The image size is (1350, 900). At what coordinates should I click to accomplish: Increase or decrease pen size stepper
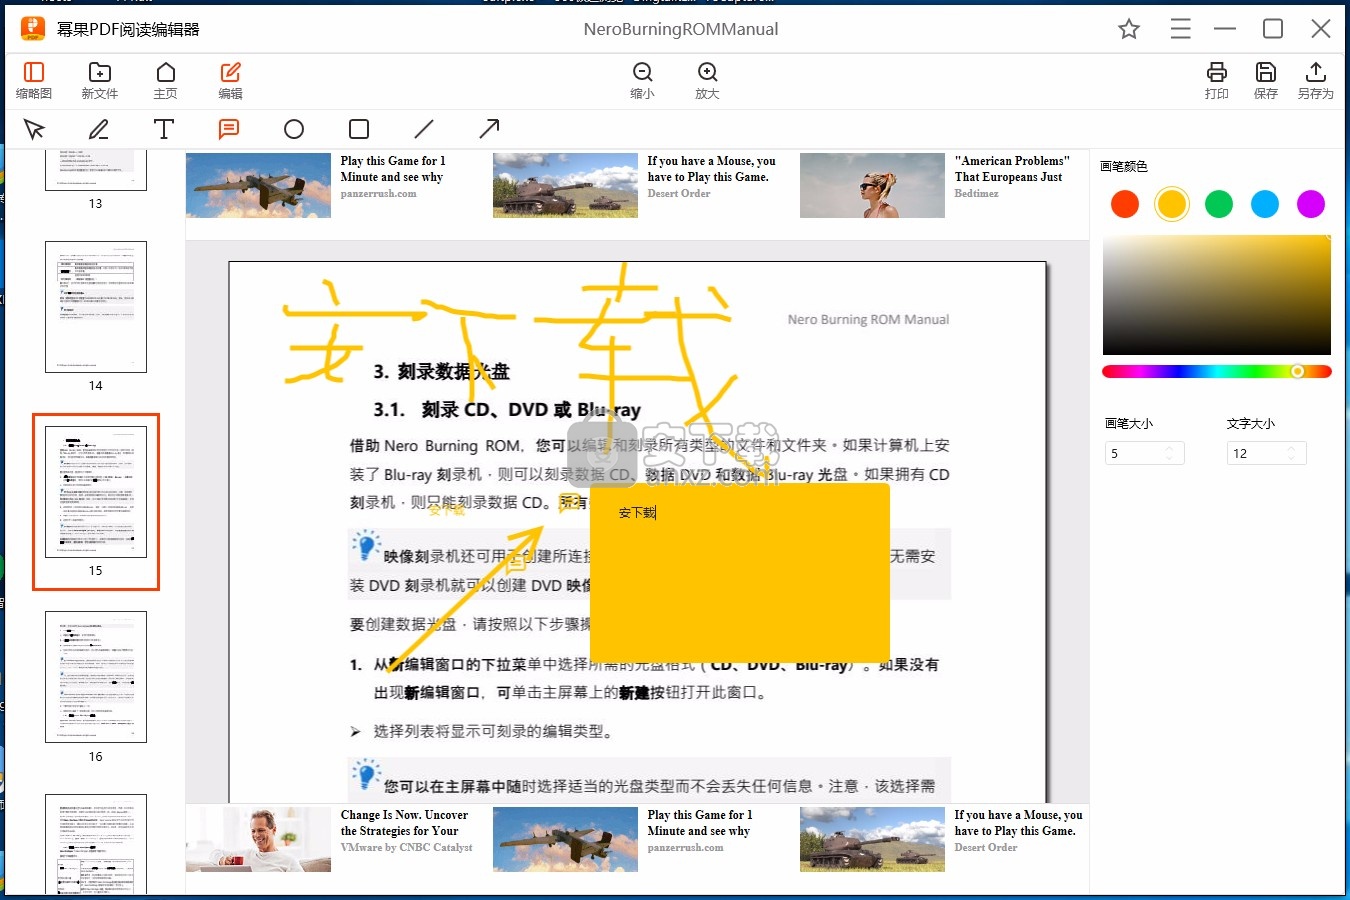[1169, 453]
